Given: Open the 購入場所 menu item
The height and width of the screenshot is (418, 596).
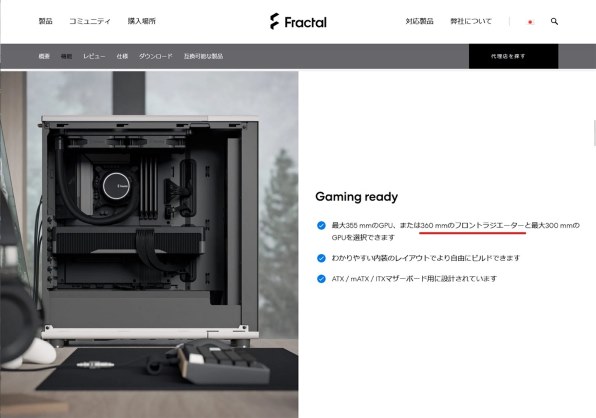Looking at the screenshot, I should (141, 21).
